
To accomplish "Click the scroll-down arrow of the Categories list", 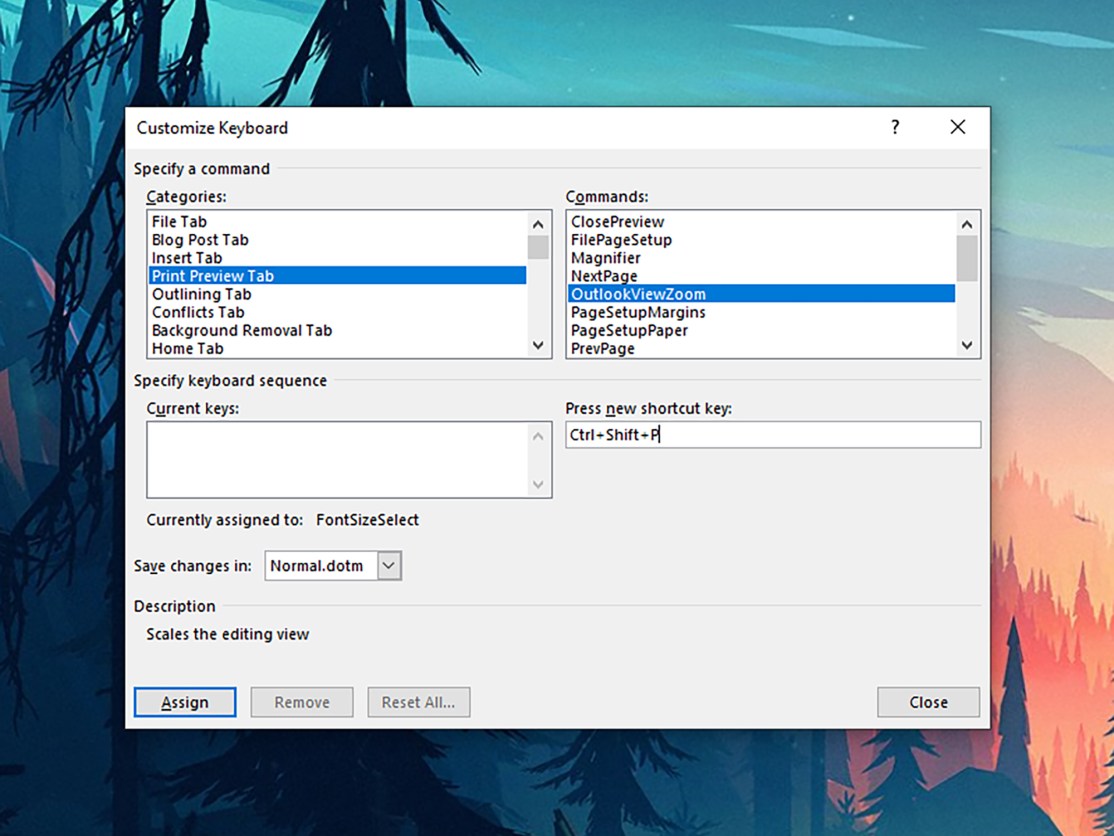I will point(538,344).
